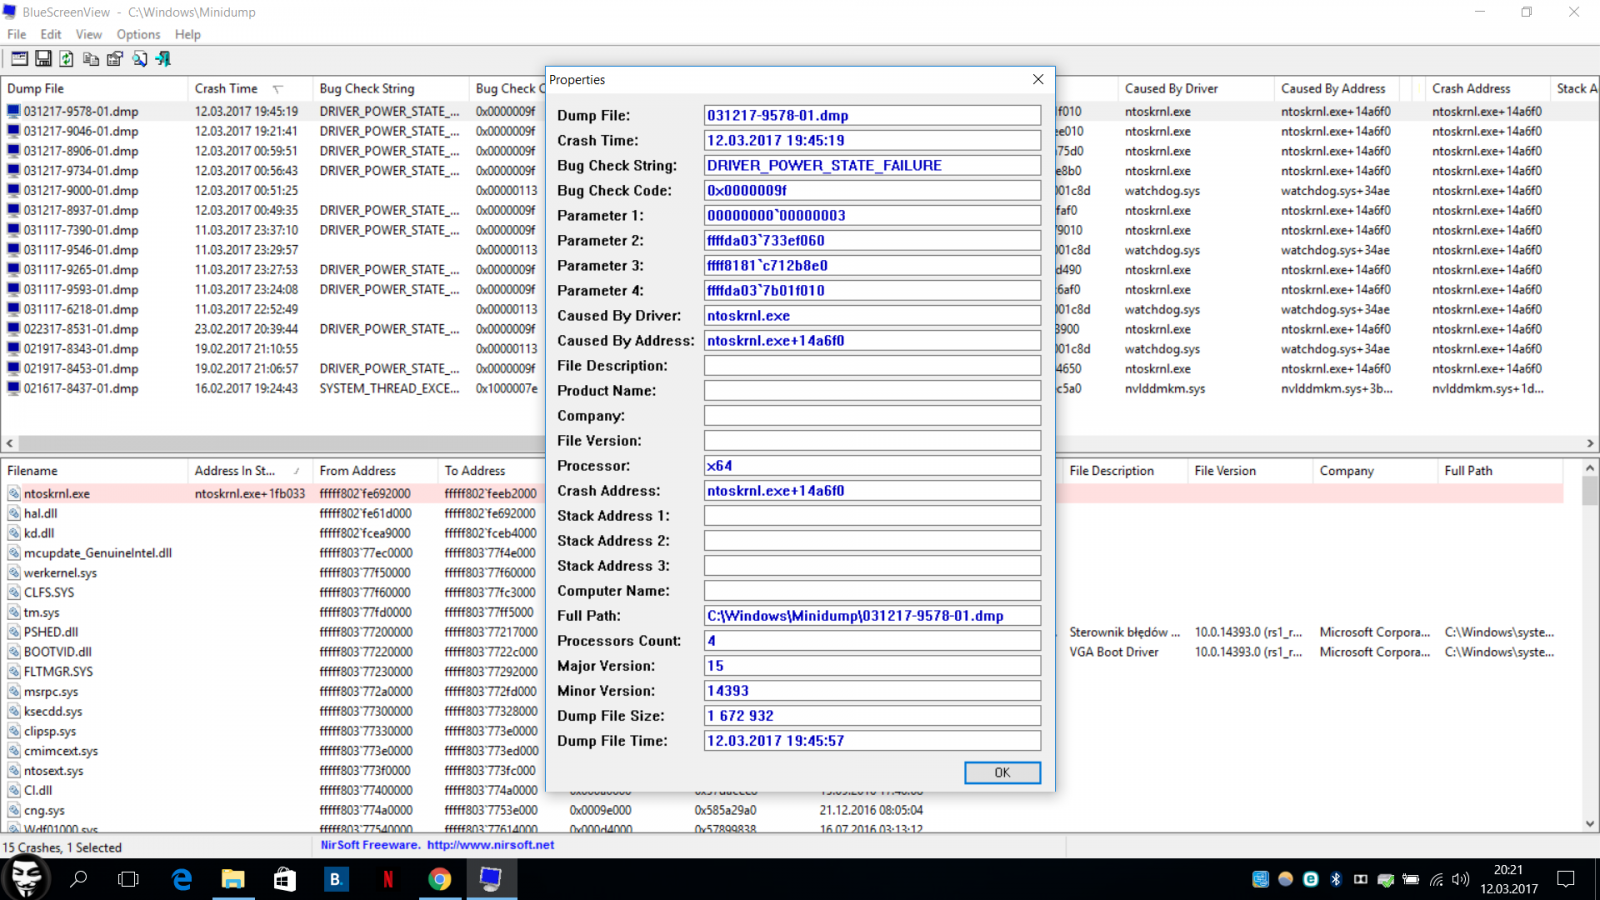Open the Find magnifier toolbar icon
This screenshot has width=1600, height=900.
139,59
